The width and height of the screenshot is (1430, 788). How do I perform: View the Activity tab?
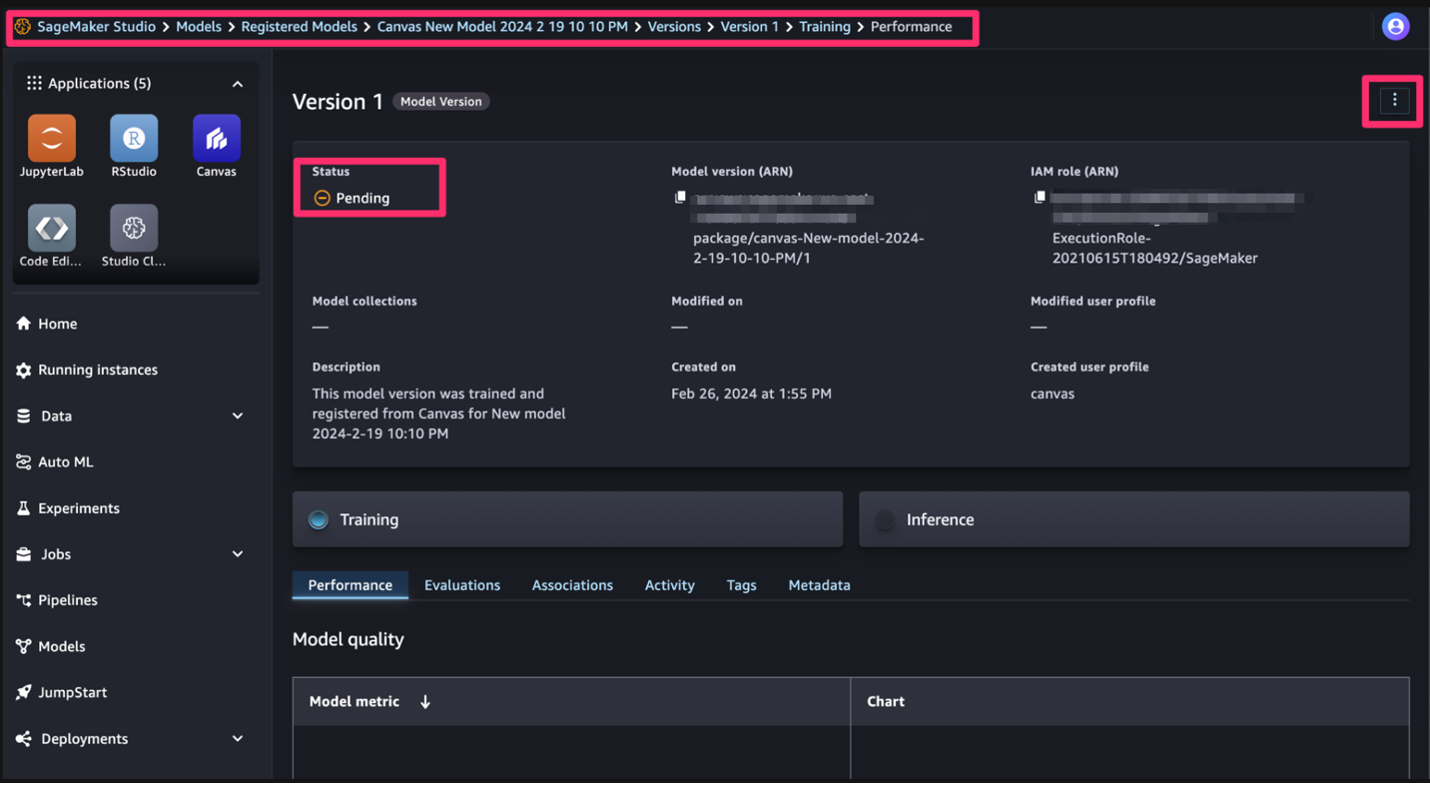(669, 585)
